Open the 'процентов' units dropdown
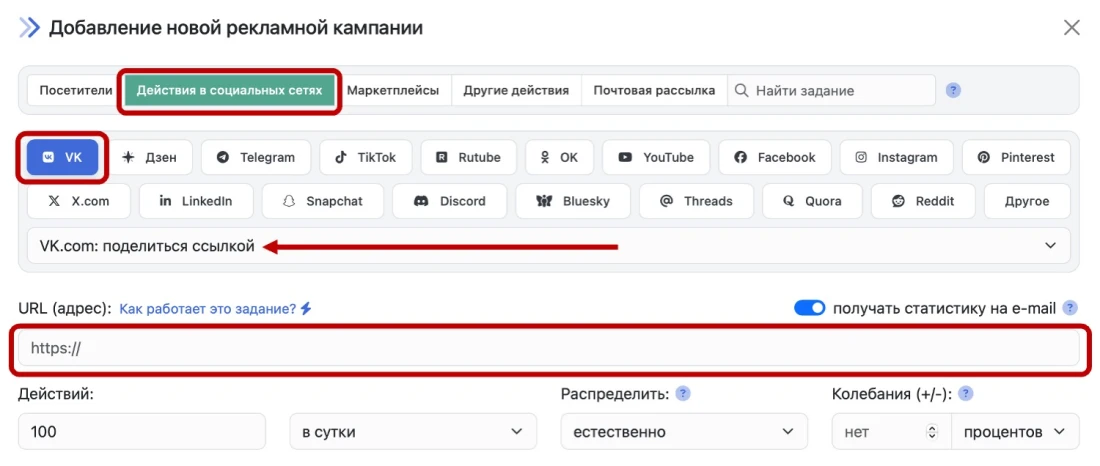The image size is (1100, 466). pos(1015,432)
